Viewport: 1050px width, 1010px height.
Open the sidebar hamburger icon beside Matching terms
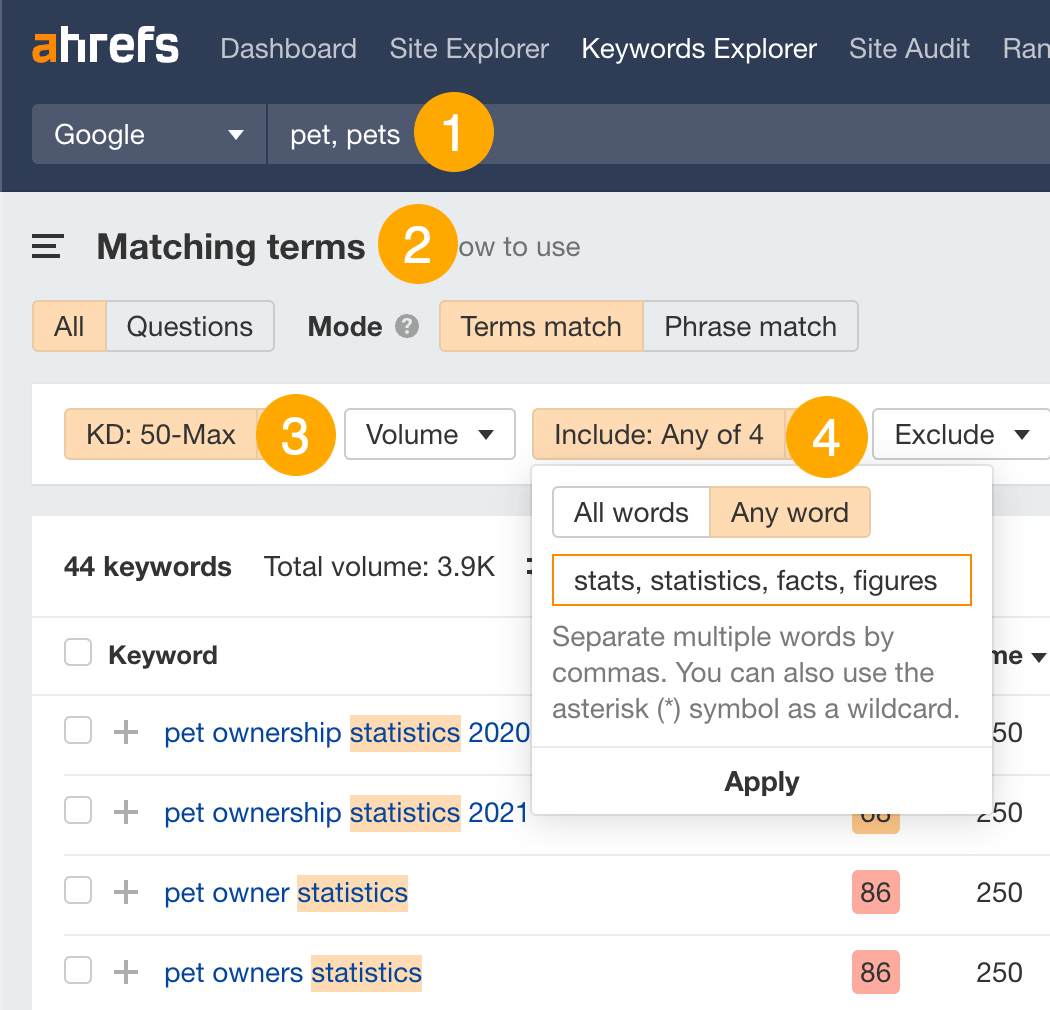46,246
